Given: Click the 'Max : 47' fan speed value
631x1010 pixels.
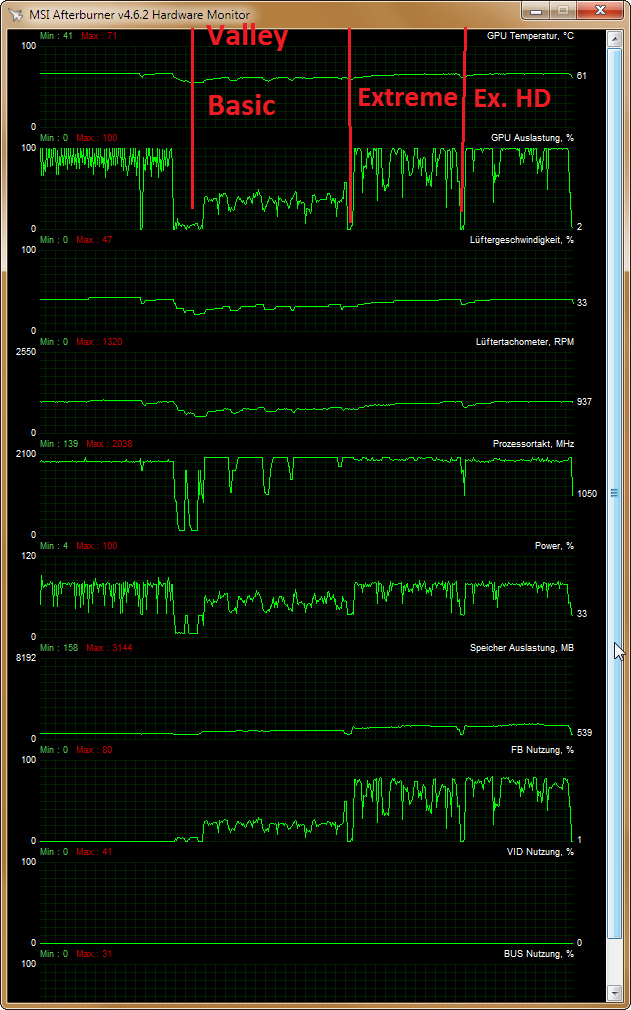Looking at the screenshot, I should pos(94,240).
